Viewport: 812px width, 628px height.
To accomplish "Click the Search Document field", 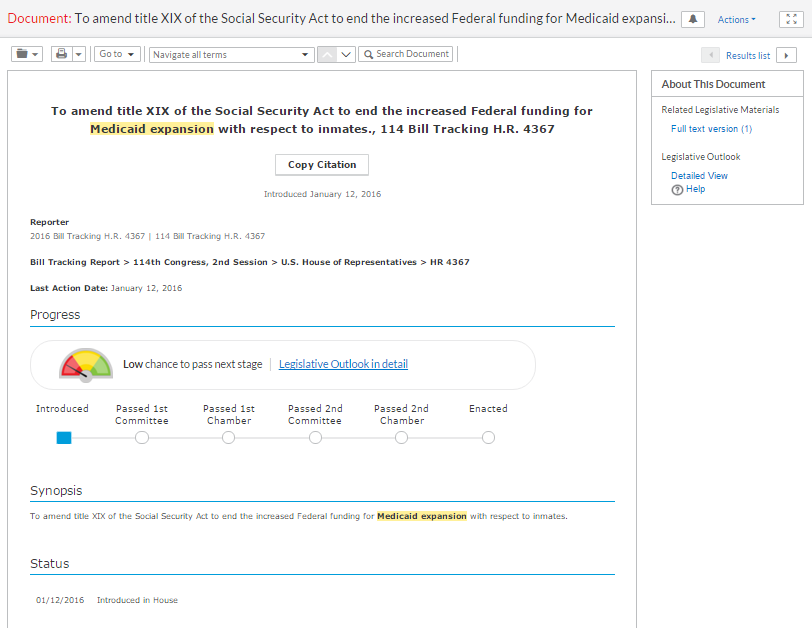I will (x=405, y=54).
